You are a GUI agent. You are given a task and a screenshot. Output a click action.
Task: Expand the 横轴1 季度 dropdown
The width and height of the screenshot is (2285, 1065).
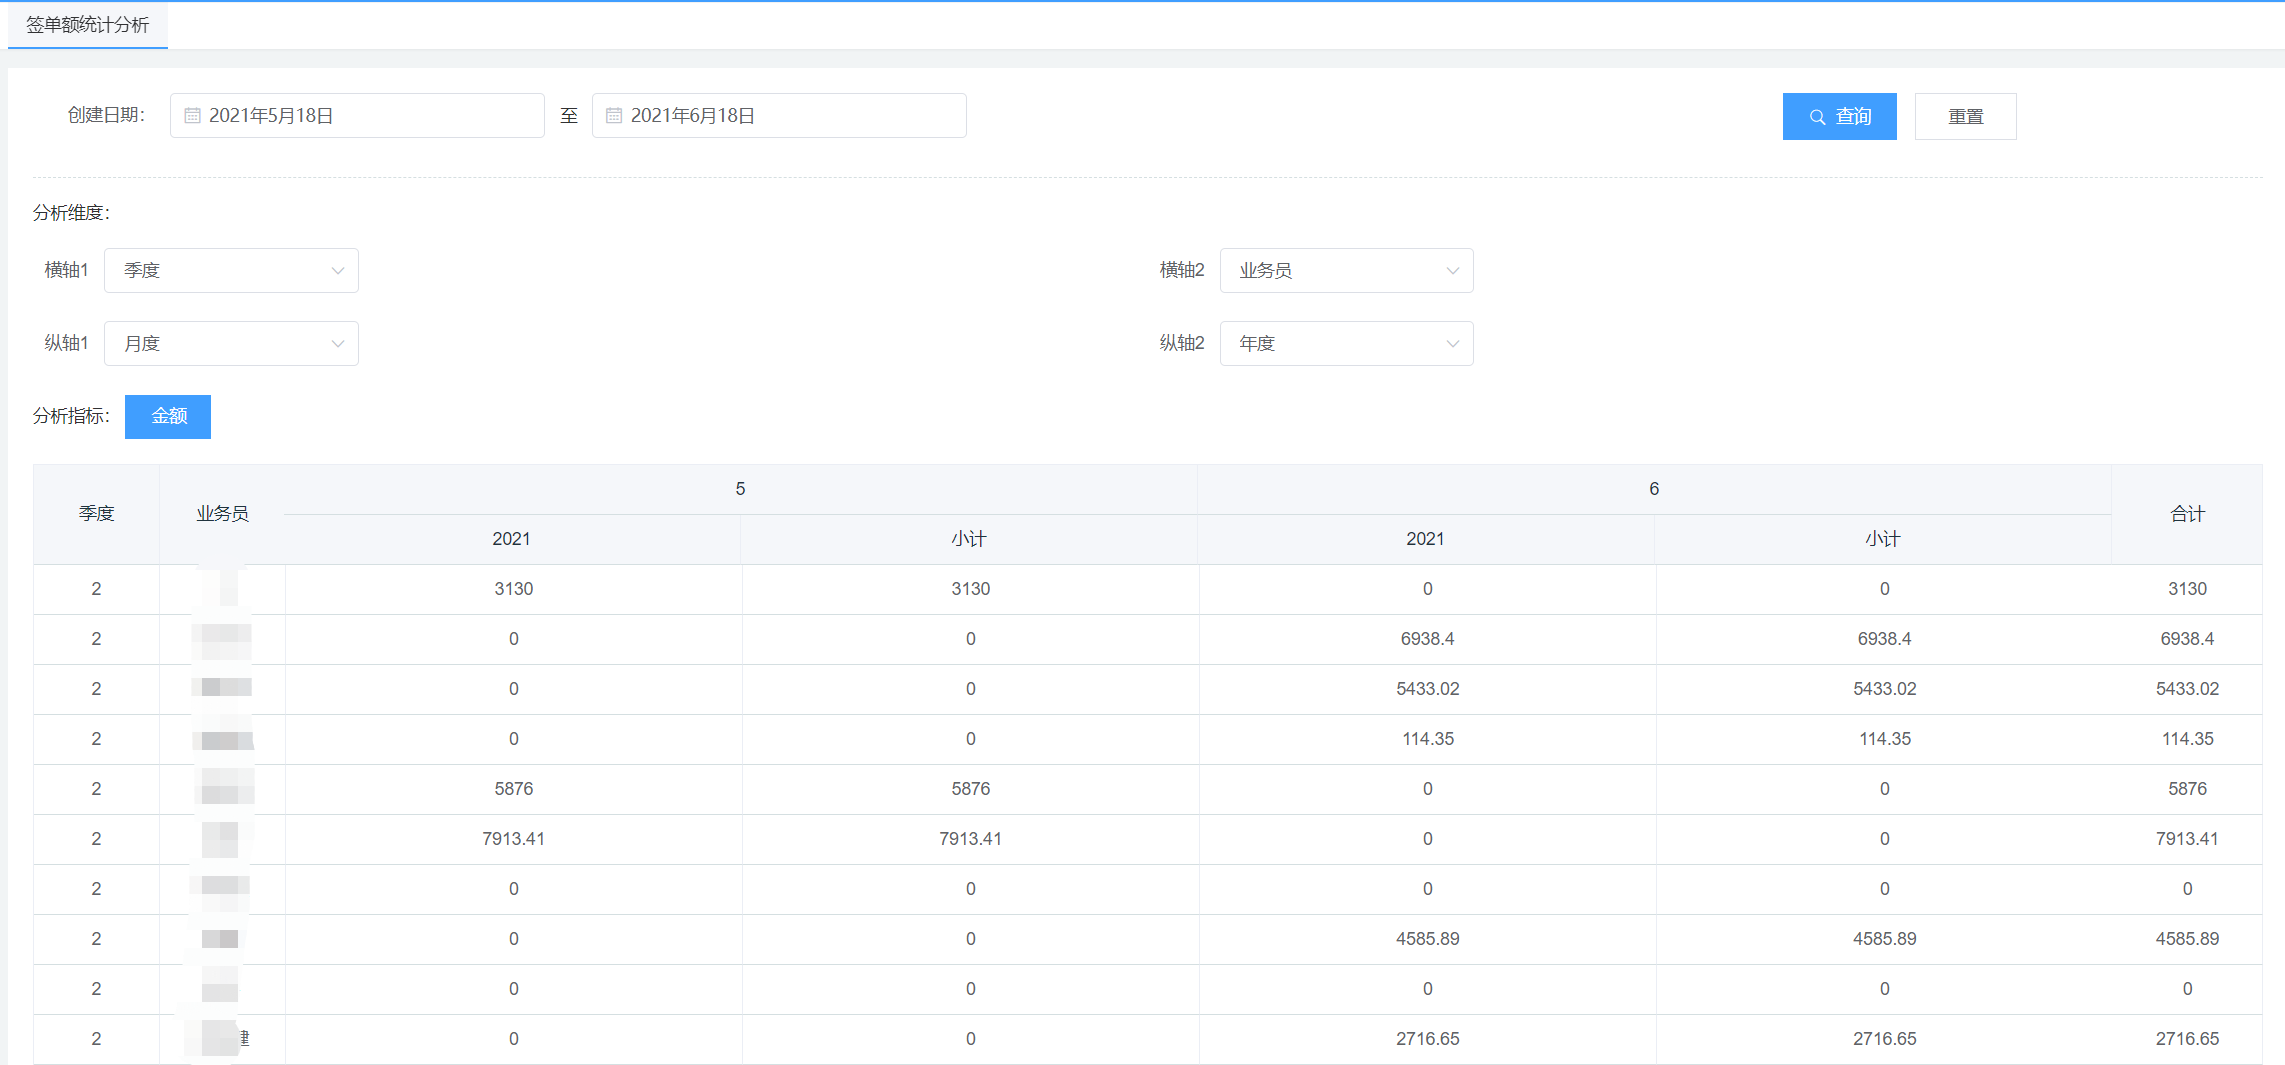pos(231,270)
